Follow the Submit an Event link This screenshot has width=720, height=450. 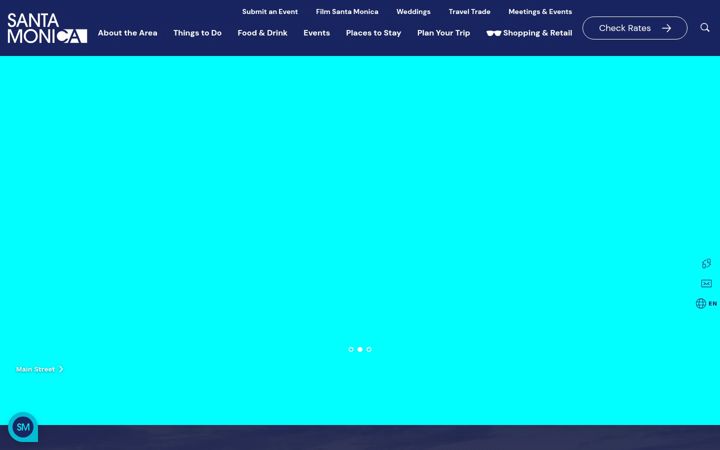pyautogui.click(x=270, y=11)
